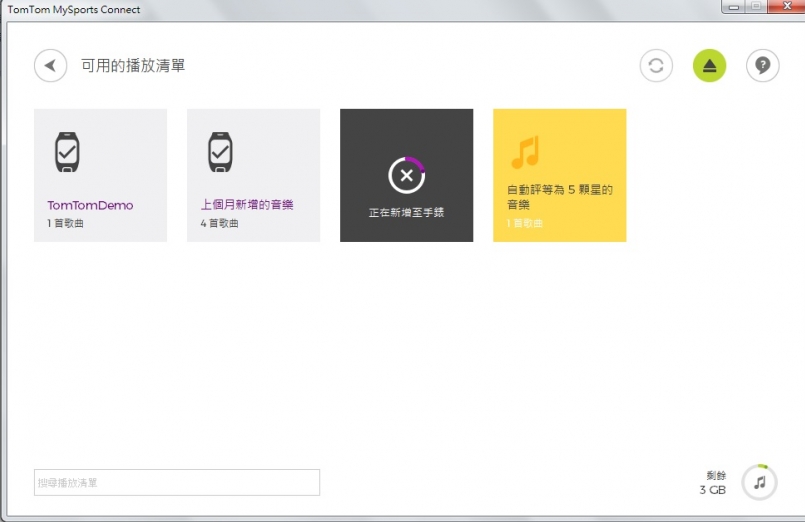Screen dimensions: 805x522
Task: Click the back arrow button
Action: (50, 66)
